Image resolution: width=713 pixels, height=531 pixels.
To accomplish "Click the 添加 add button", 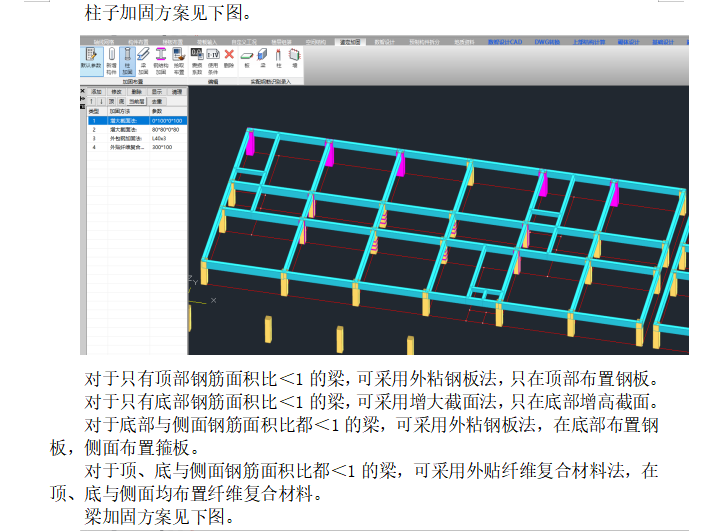I will [x=96, y=92].
